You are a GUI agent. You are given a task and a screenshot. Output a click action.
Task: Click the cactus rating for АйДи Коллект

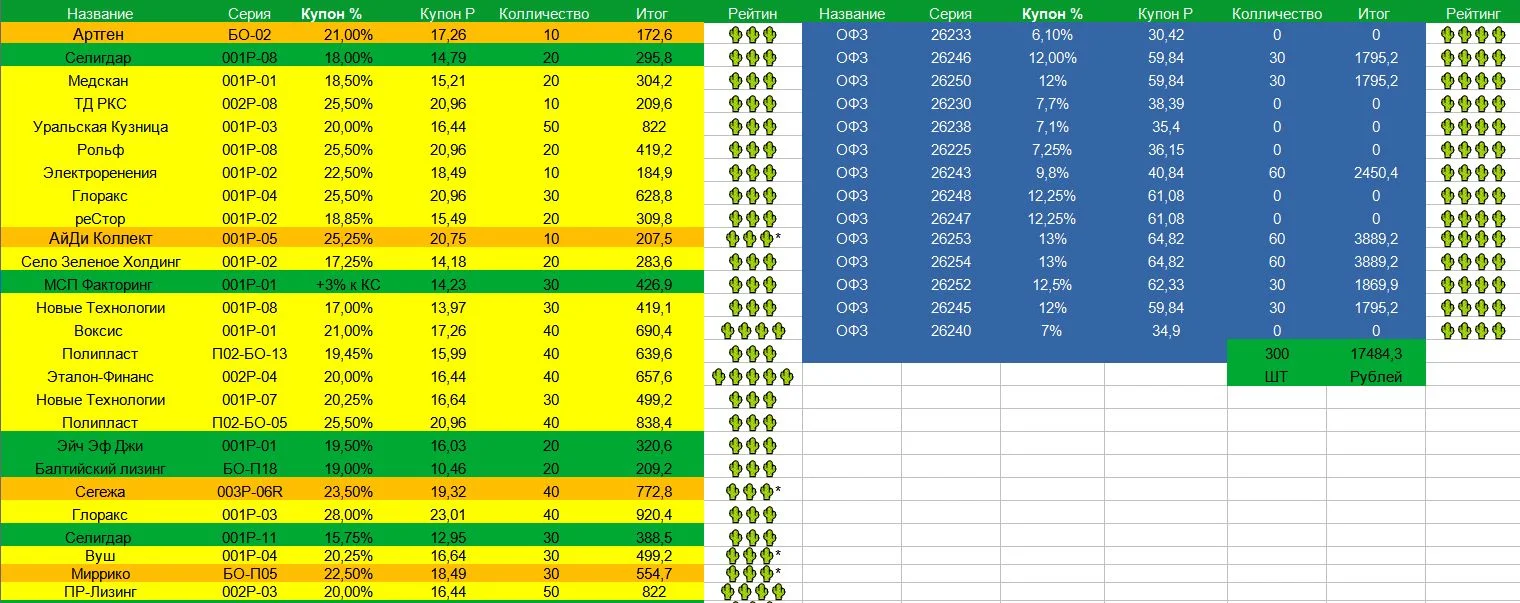click(753, 239)
